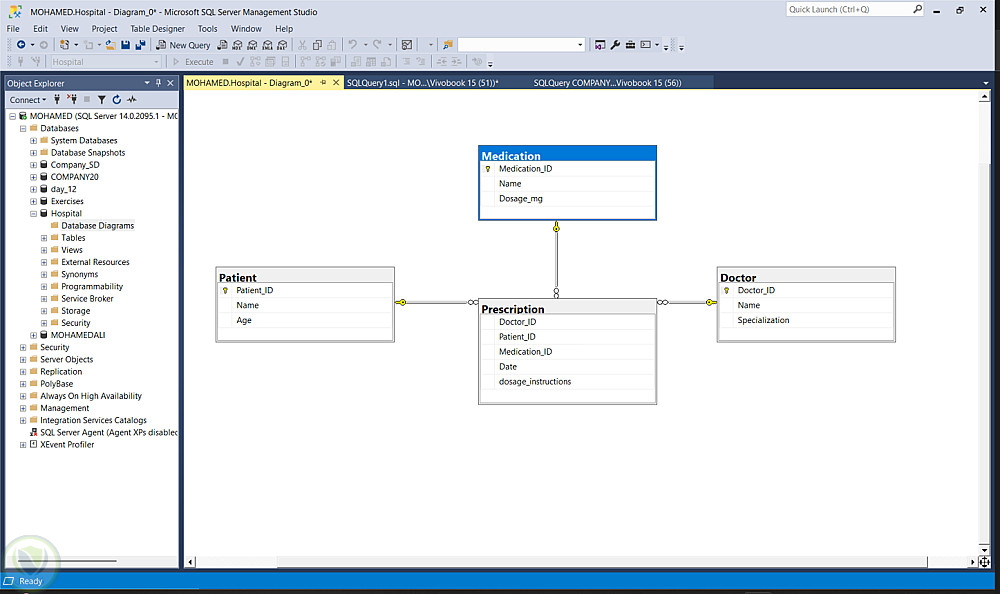Open the Hospital database dropdown

[x=156, y=62]
